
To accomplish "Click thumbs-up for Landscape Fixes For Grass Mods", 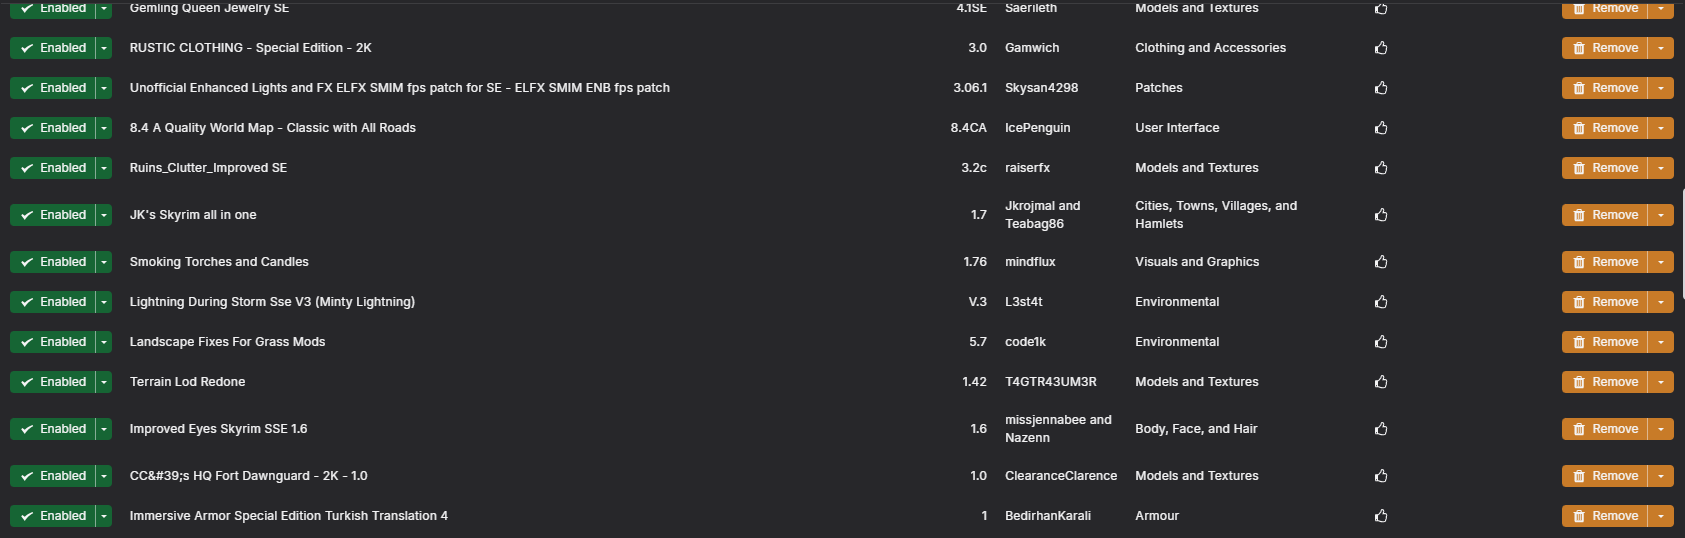I will tap(1381, 342).
